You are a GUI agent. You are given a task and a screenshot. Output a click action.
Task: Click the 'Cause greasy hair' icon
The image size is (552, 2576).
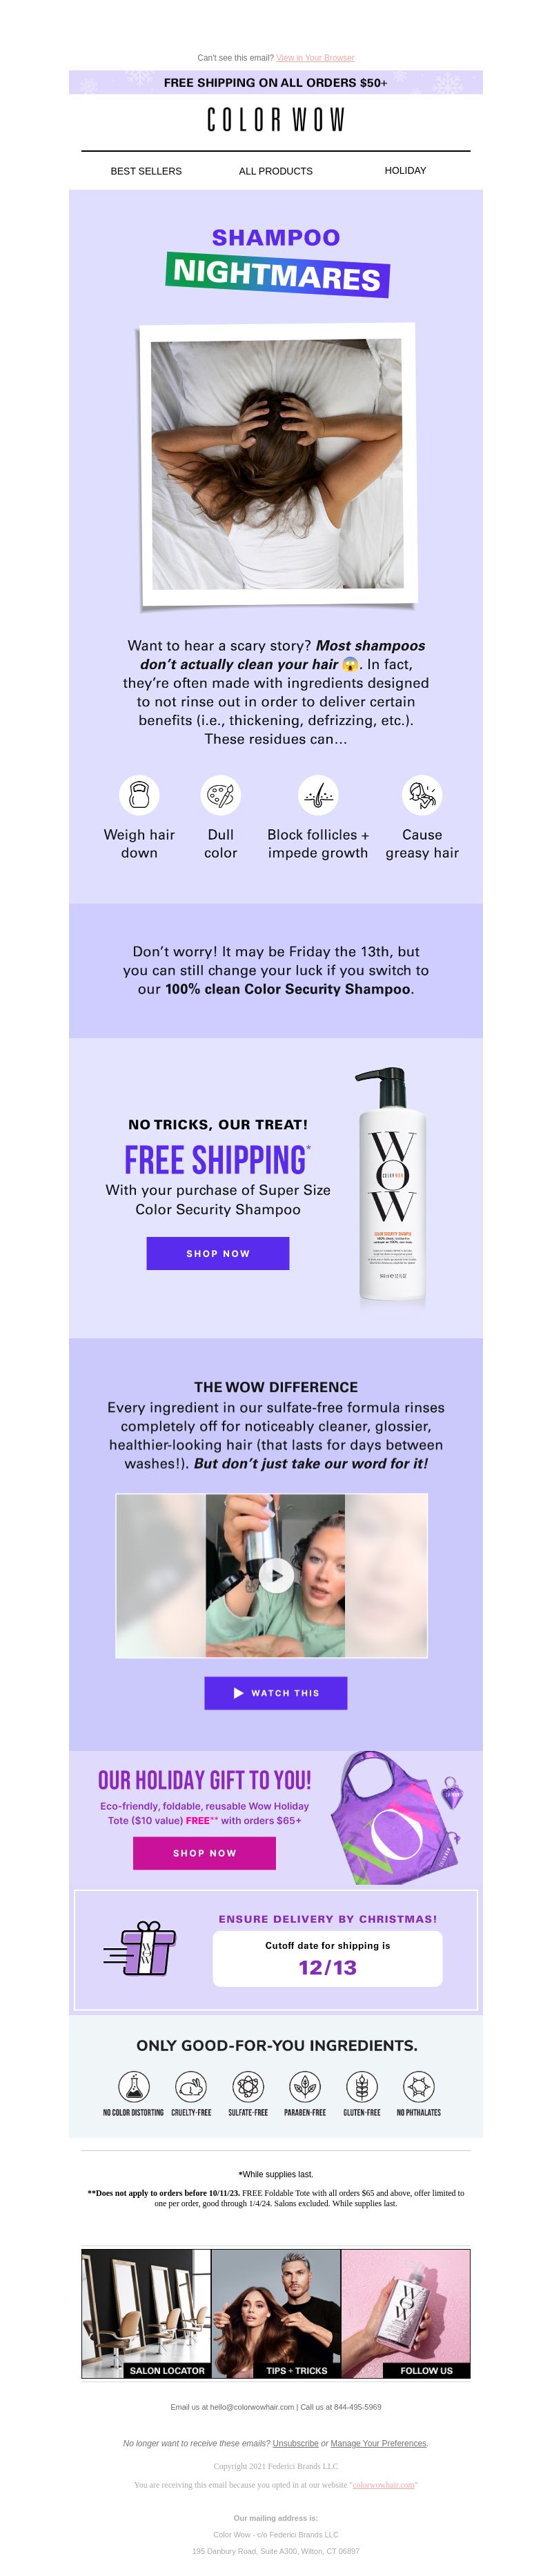point(422,795)
